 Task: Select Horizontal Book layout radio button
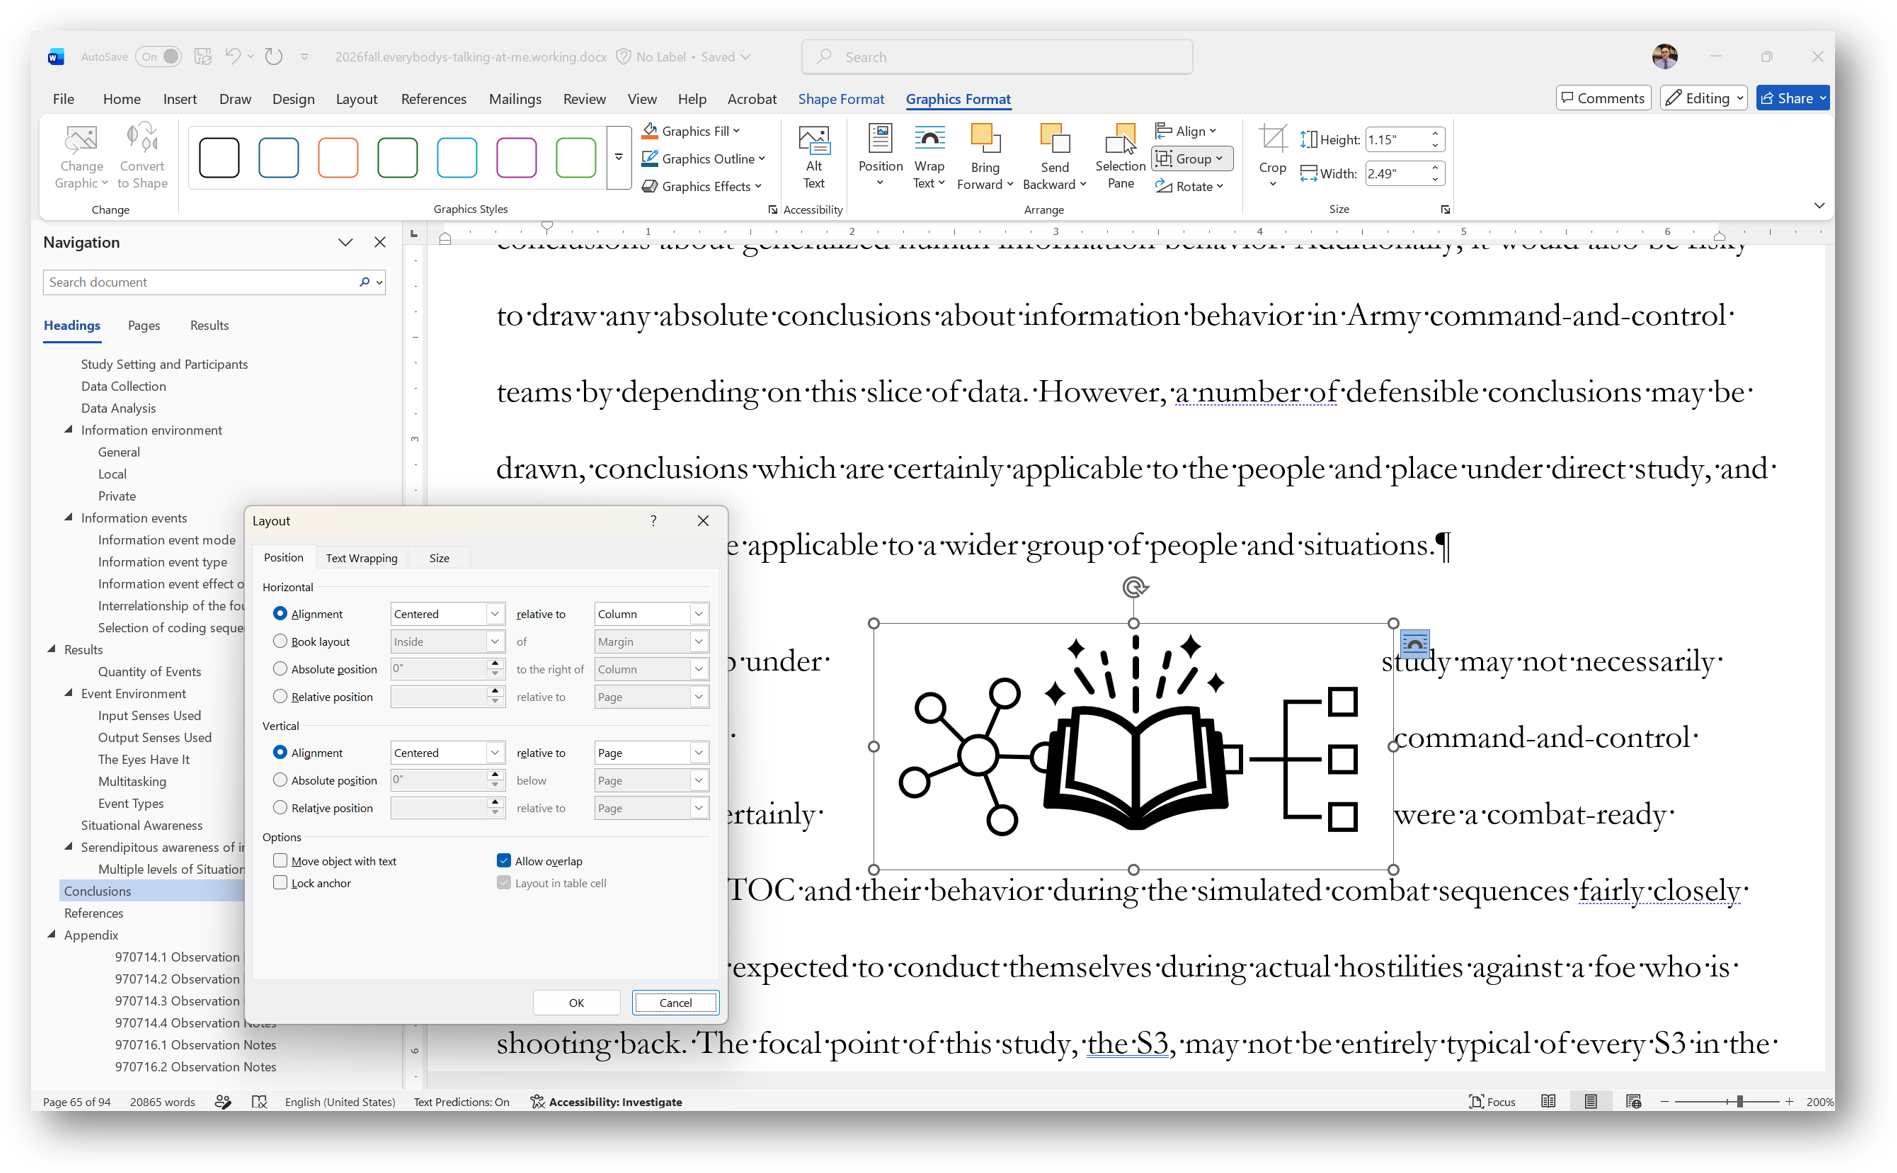[x=280, y=641]
